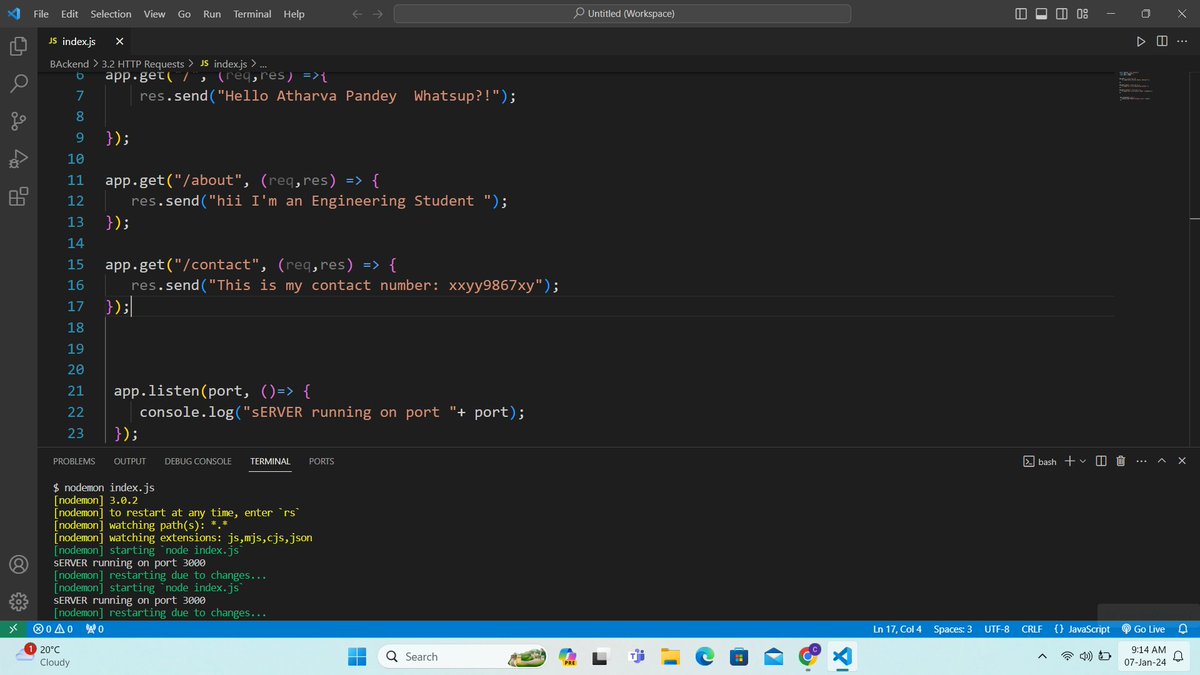Open the Terminal menu in the menu bar

point(251,13)
